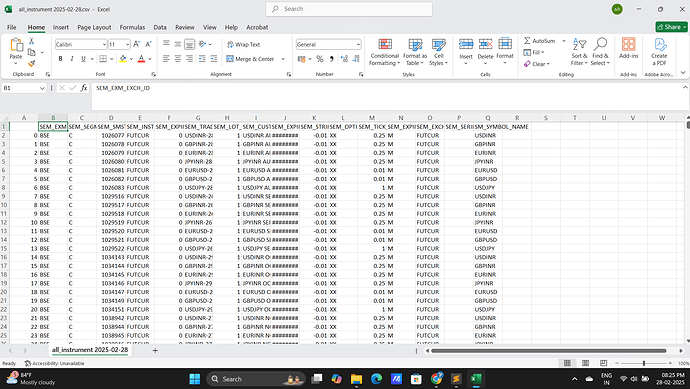Select the Format Painter brush
690x389 pixels.
(x=31, y=64)
